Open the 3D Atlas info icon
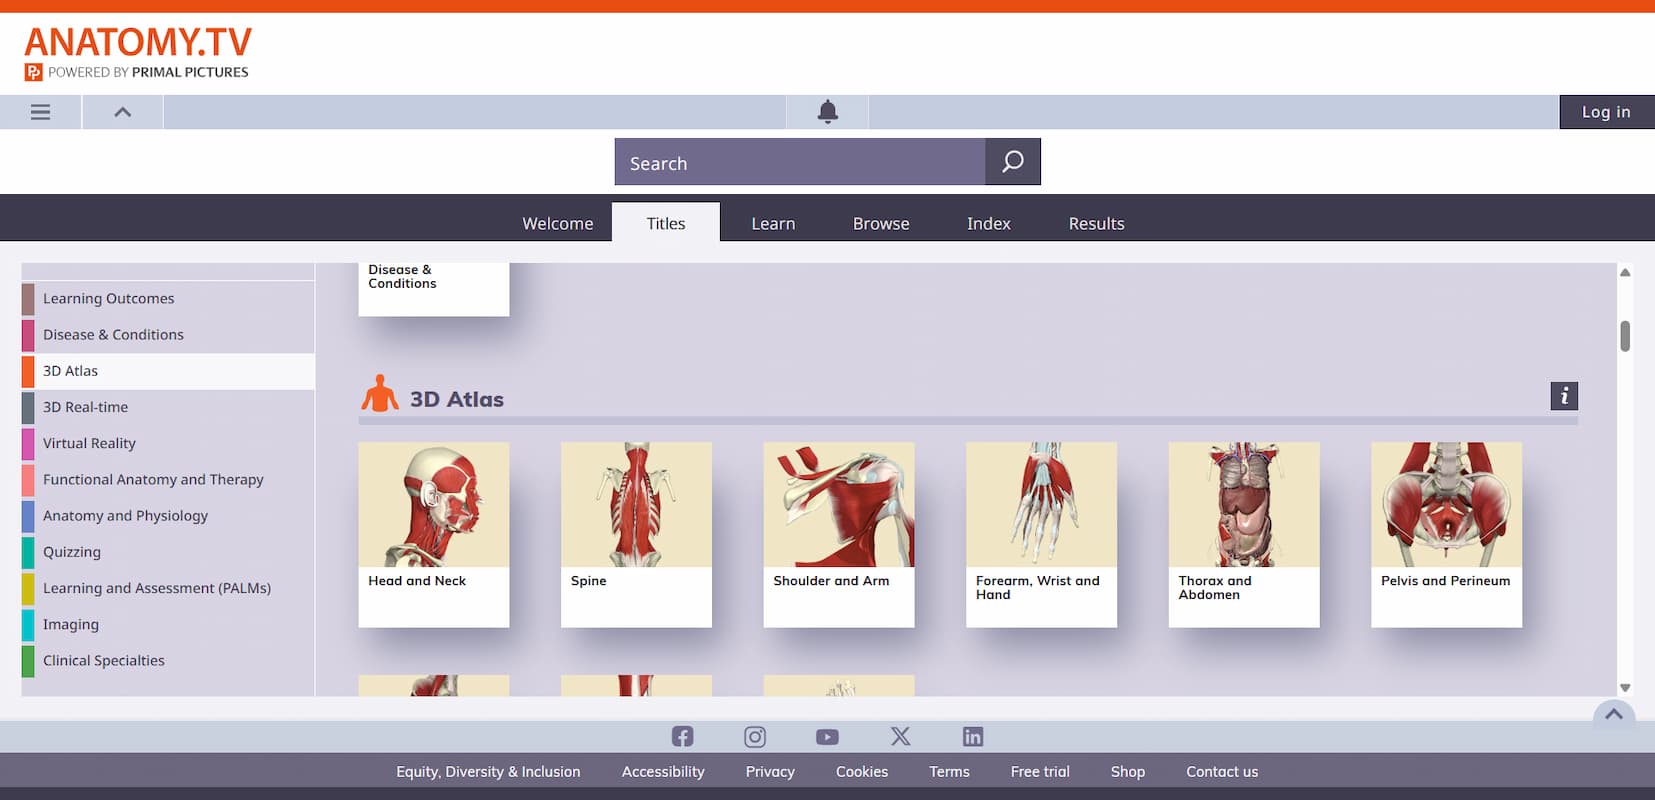 (x=1564, y=396)
